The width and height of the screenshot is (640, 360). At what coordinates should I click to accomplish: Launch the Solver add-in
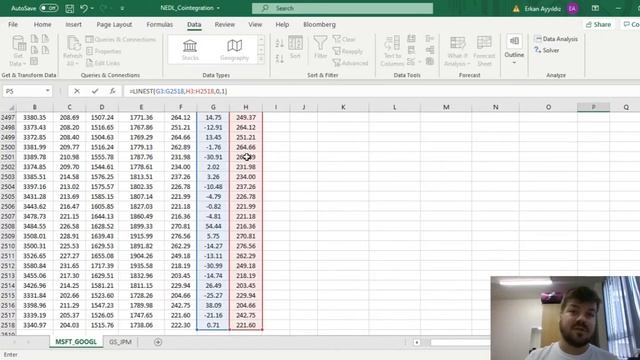547,51
